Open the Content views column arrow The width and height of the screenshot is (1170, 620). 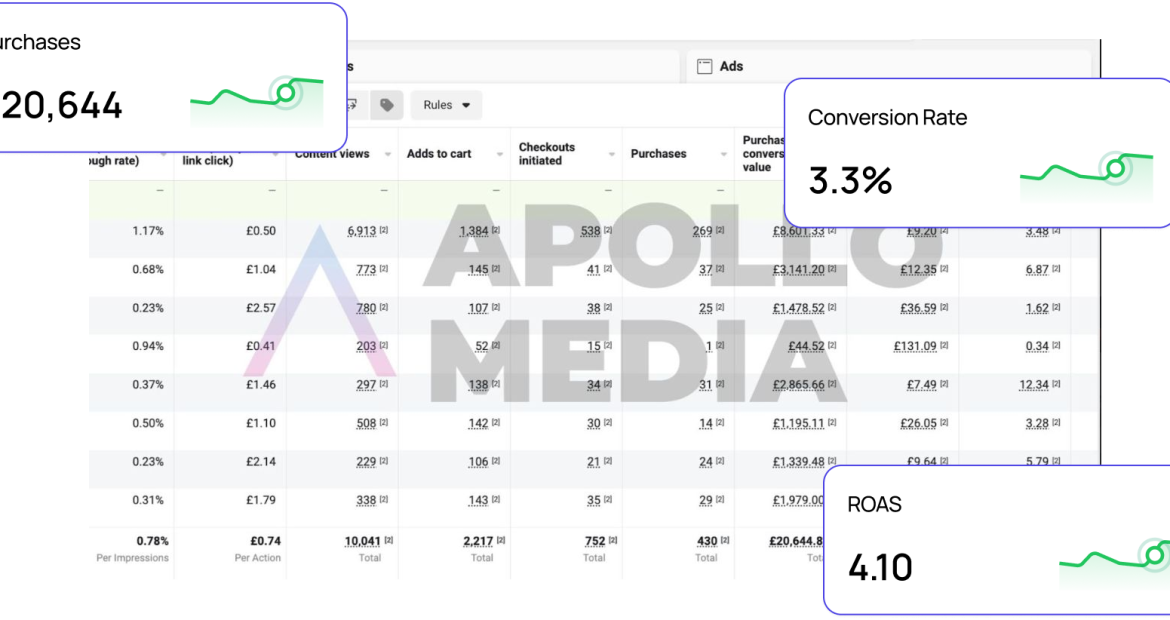pos(387,154)
